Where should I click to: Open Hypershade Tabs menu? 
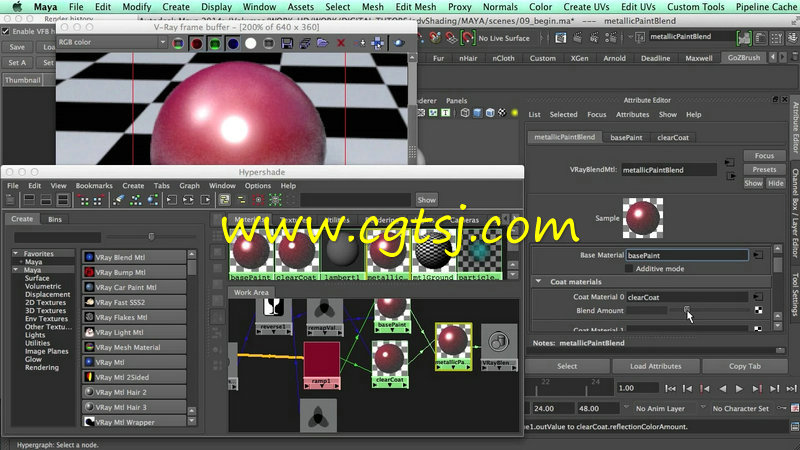pos(161,186)
